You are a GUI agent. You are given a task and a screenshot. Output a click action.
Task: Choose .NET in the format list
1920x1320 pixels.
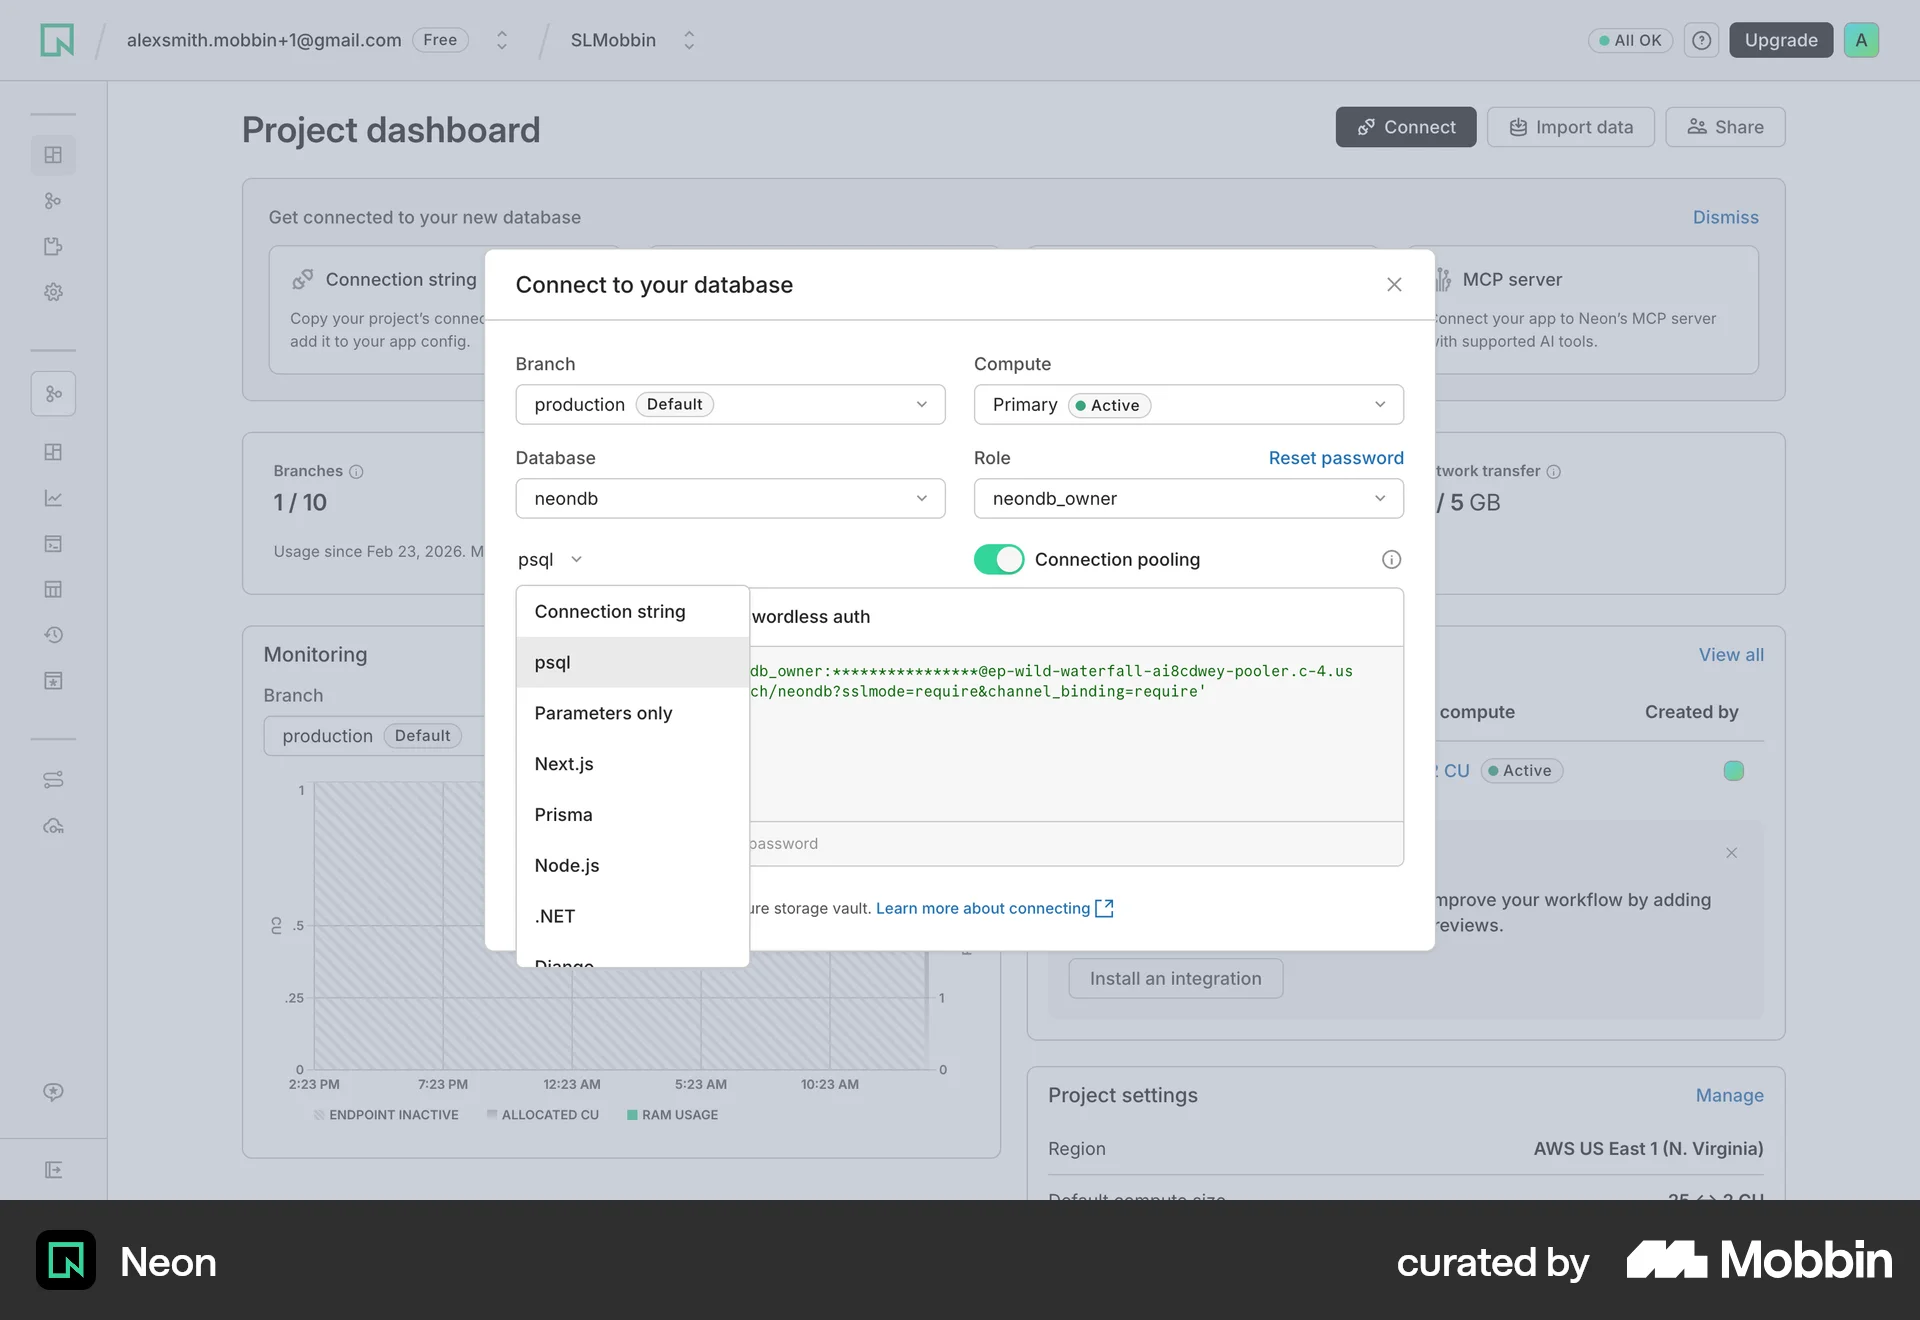click(632, 917)
